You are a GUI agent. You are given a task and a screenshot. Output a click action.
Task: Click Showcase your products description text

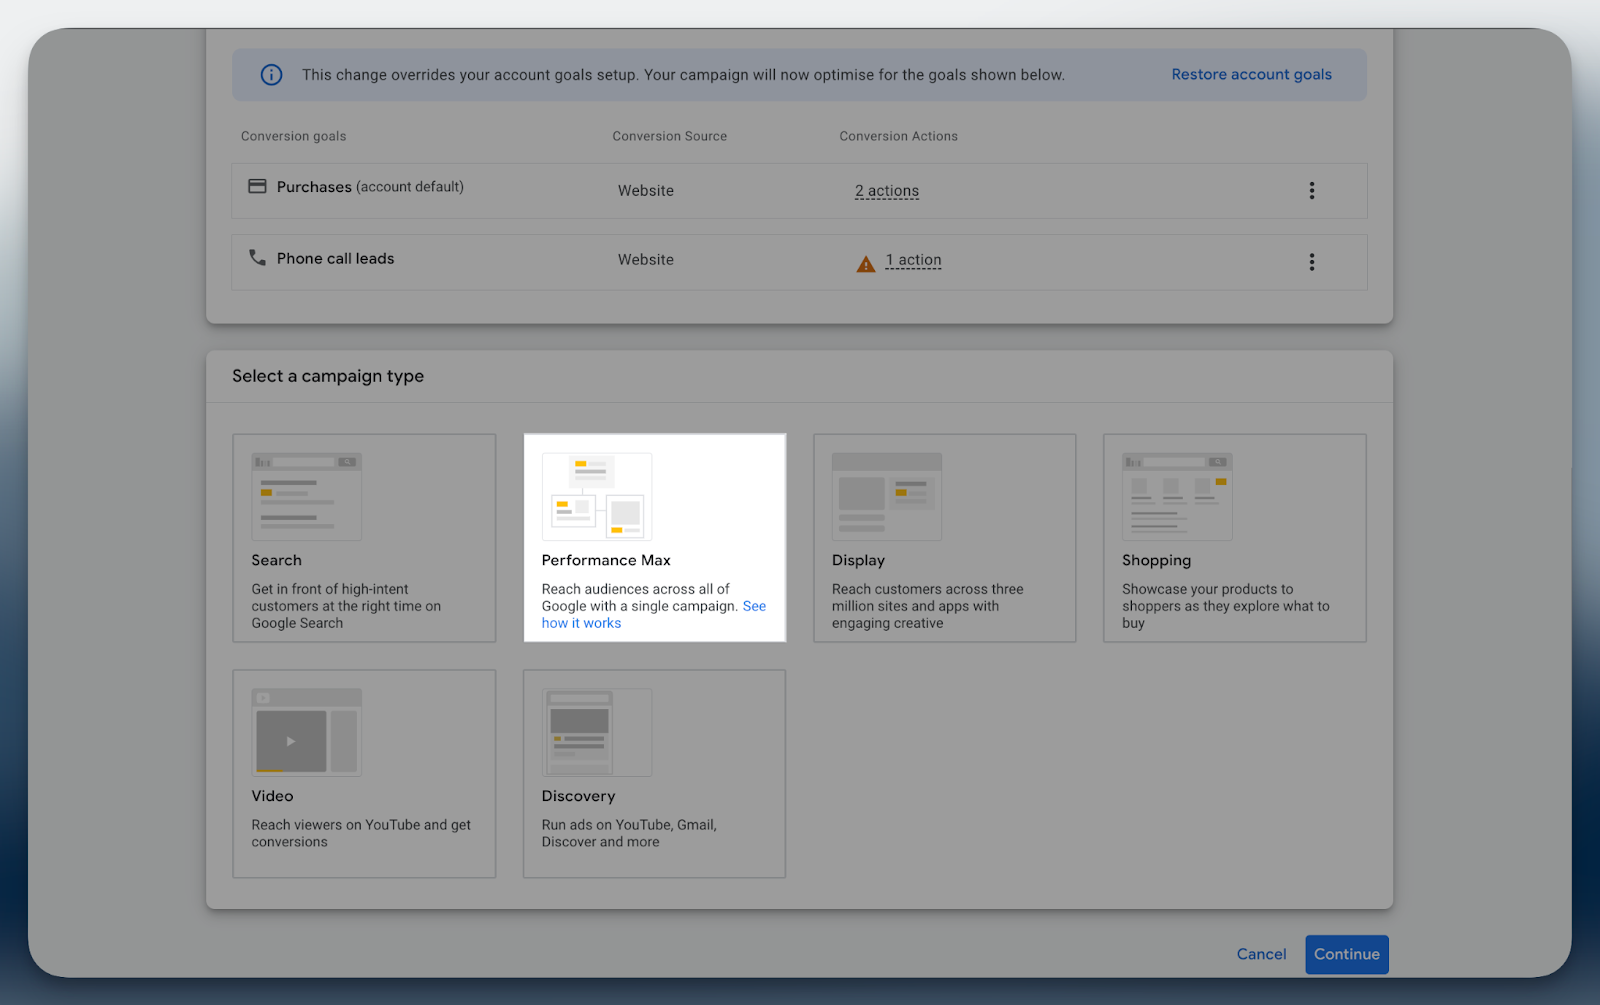click(1226, 606)
